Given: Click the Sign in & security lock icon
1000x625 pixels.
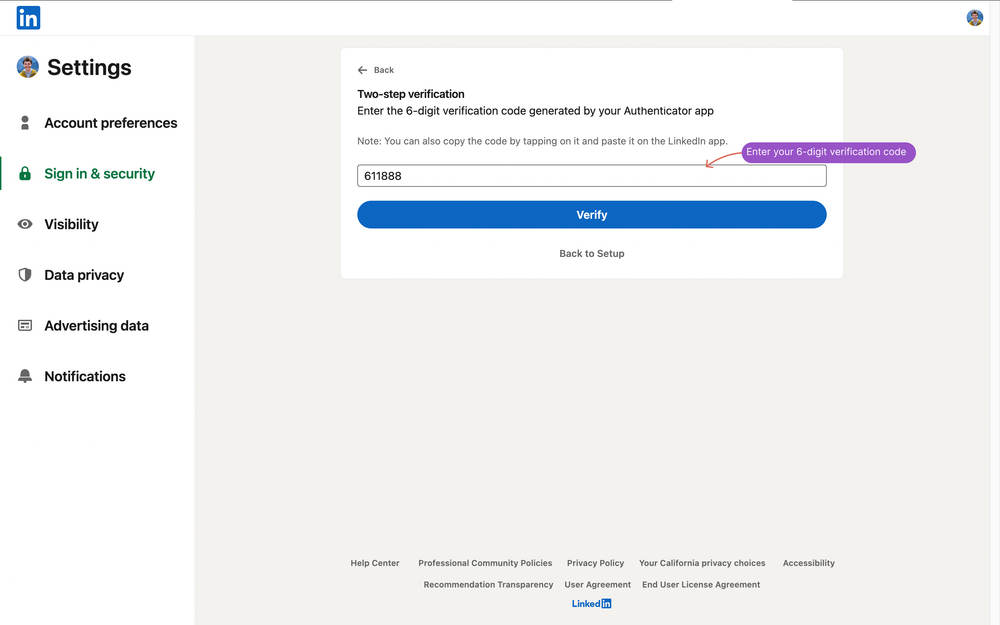Looking at the screenshot, I should [x=24, y=173].
